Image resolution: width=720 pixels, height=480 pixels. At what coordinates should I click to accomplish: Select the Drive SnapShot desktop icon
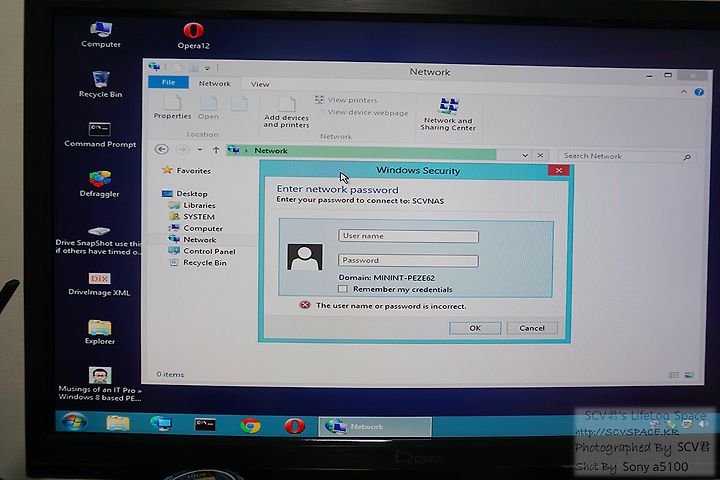pos(99,240)
